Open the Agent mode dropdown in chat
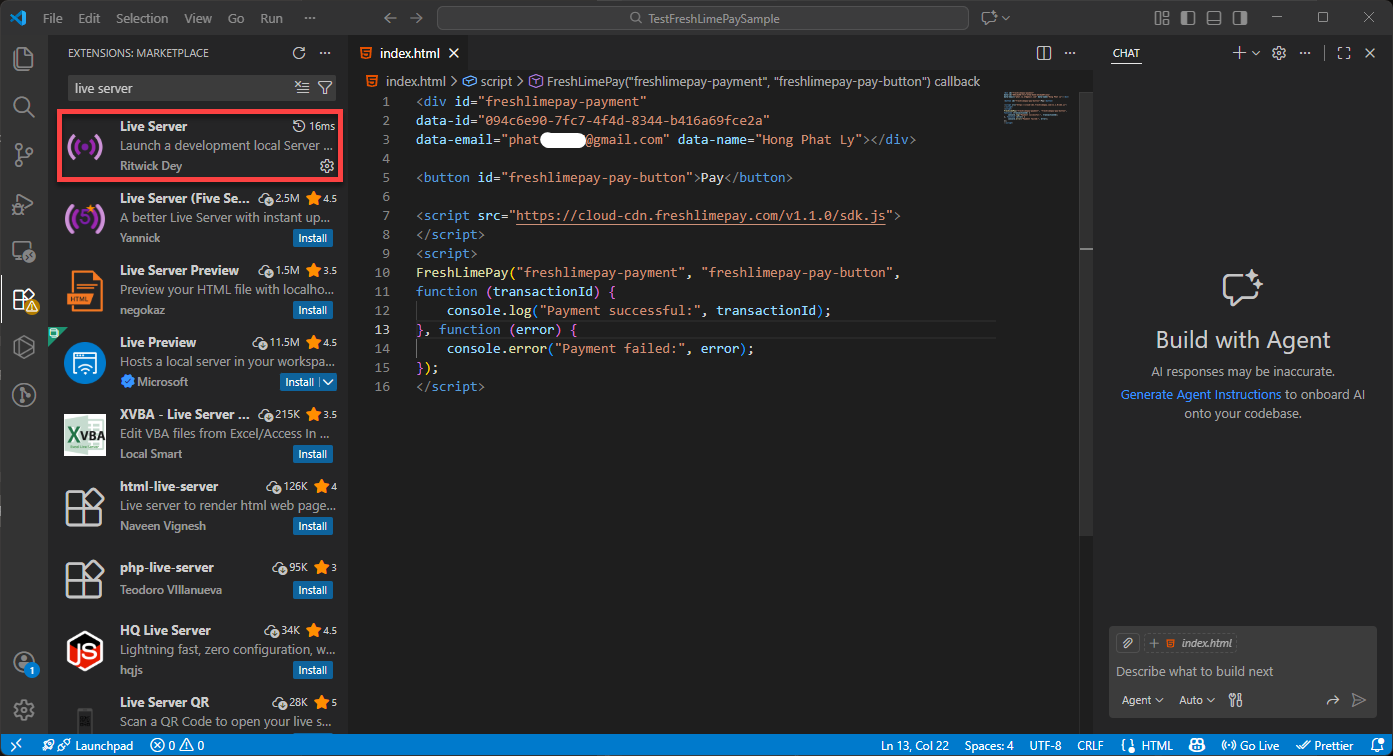This screenshot has width=1393, height=756. click(x=1142, y=700)
